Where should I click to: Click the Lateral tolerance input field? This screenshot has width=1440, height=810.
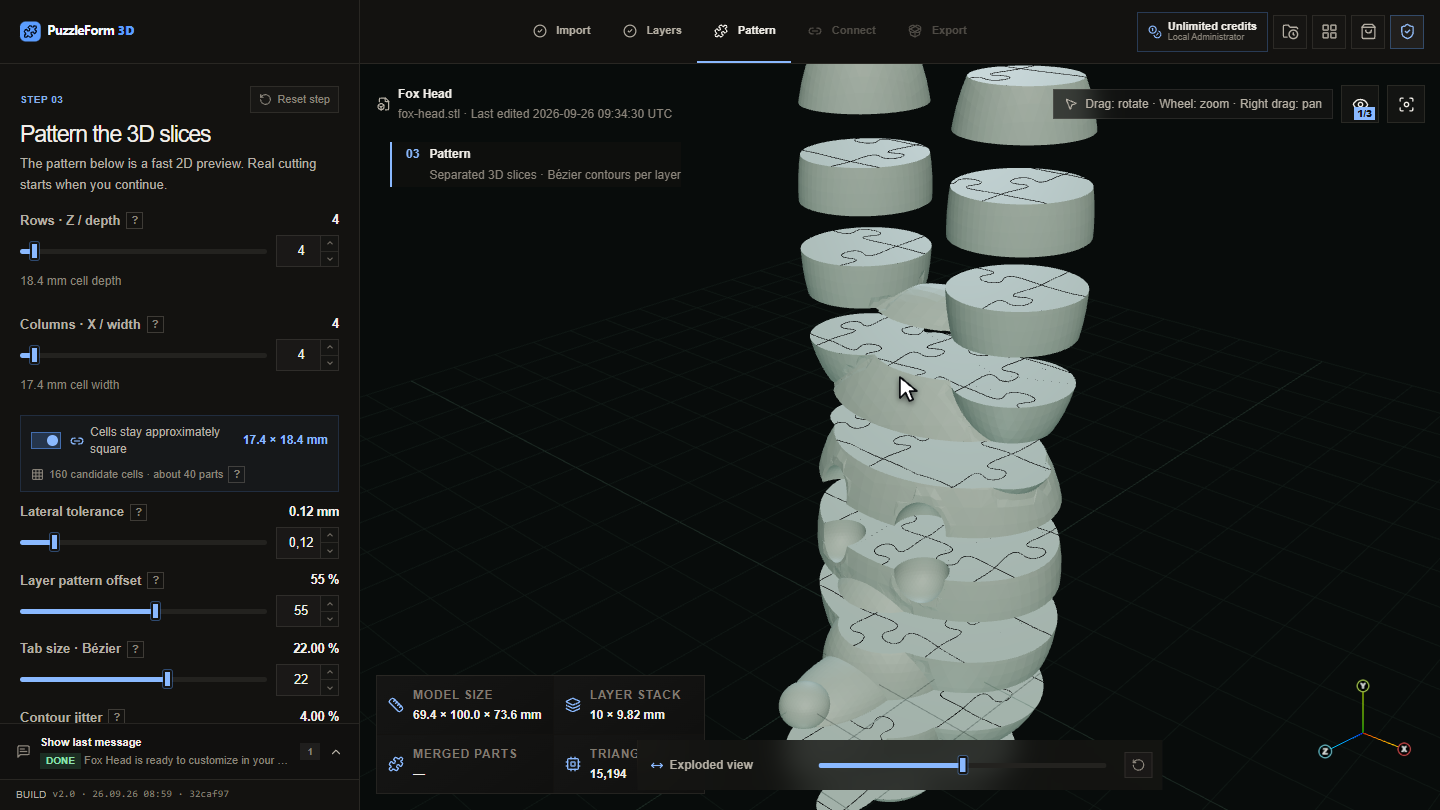pyautogui.click(x=299, y=543)
